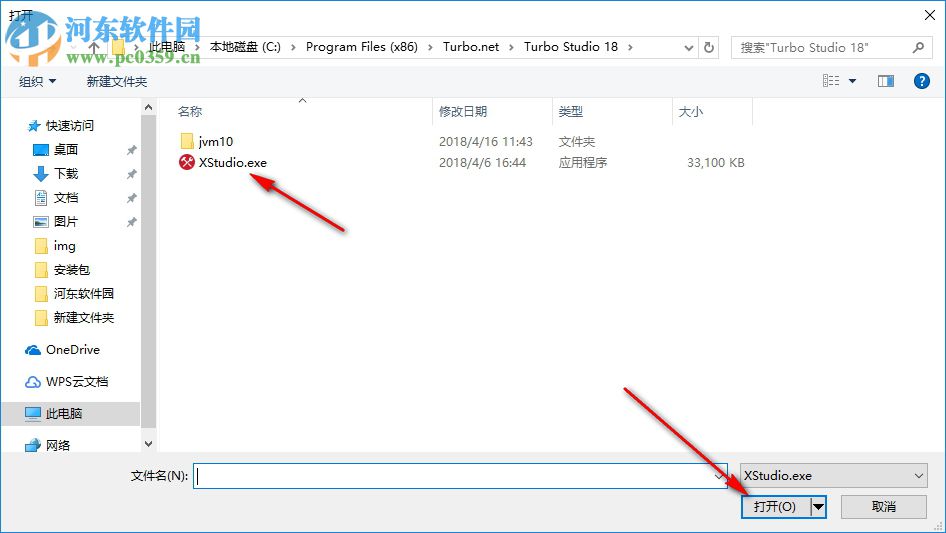Go up one folder level arrow
This screenshot has width=946, height=533.
[94, 47]
